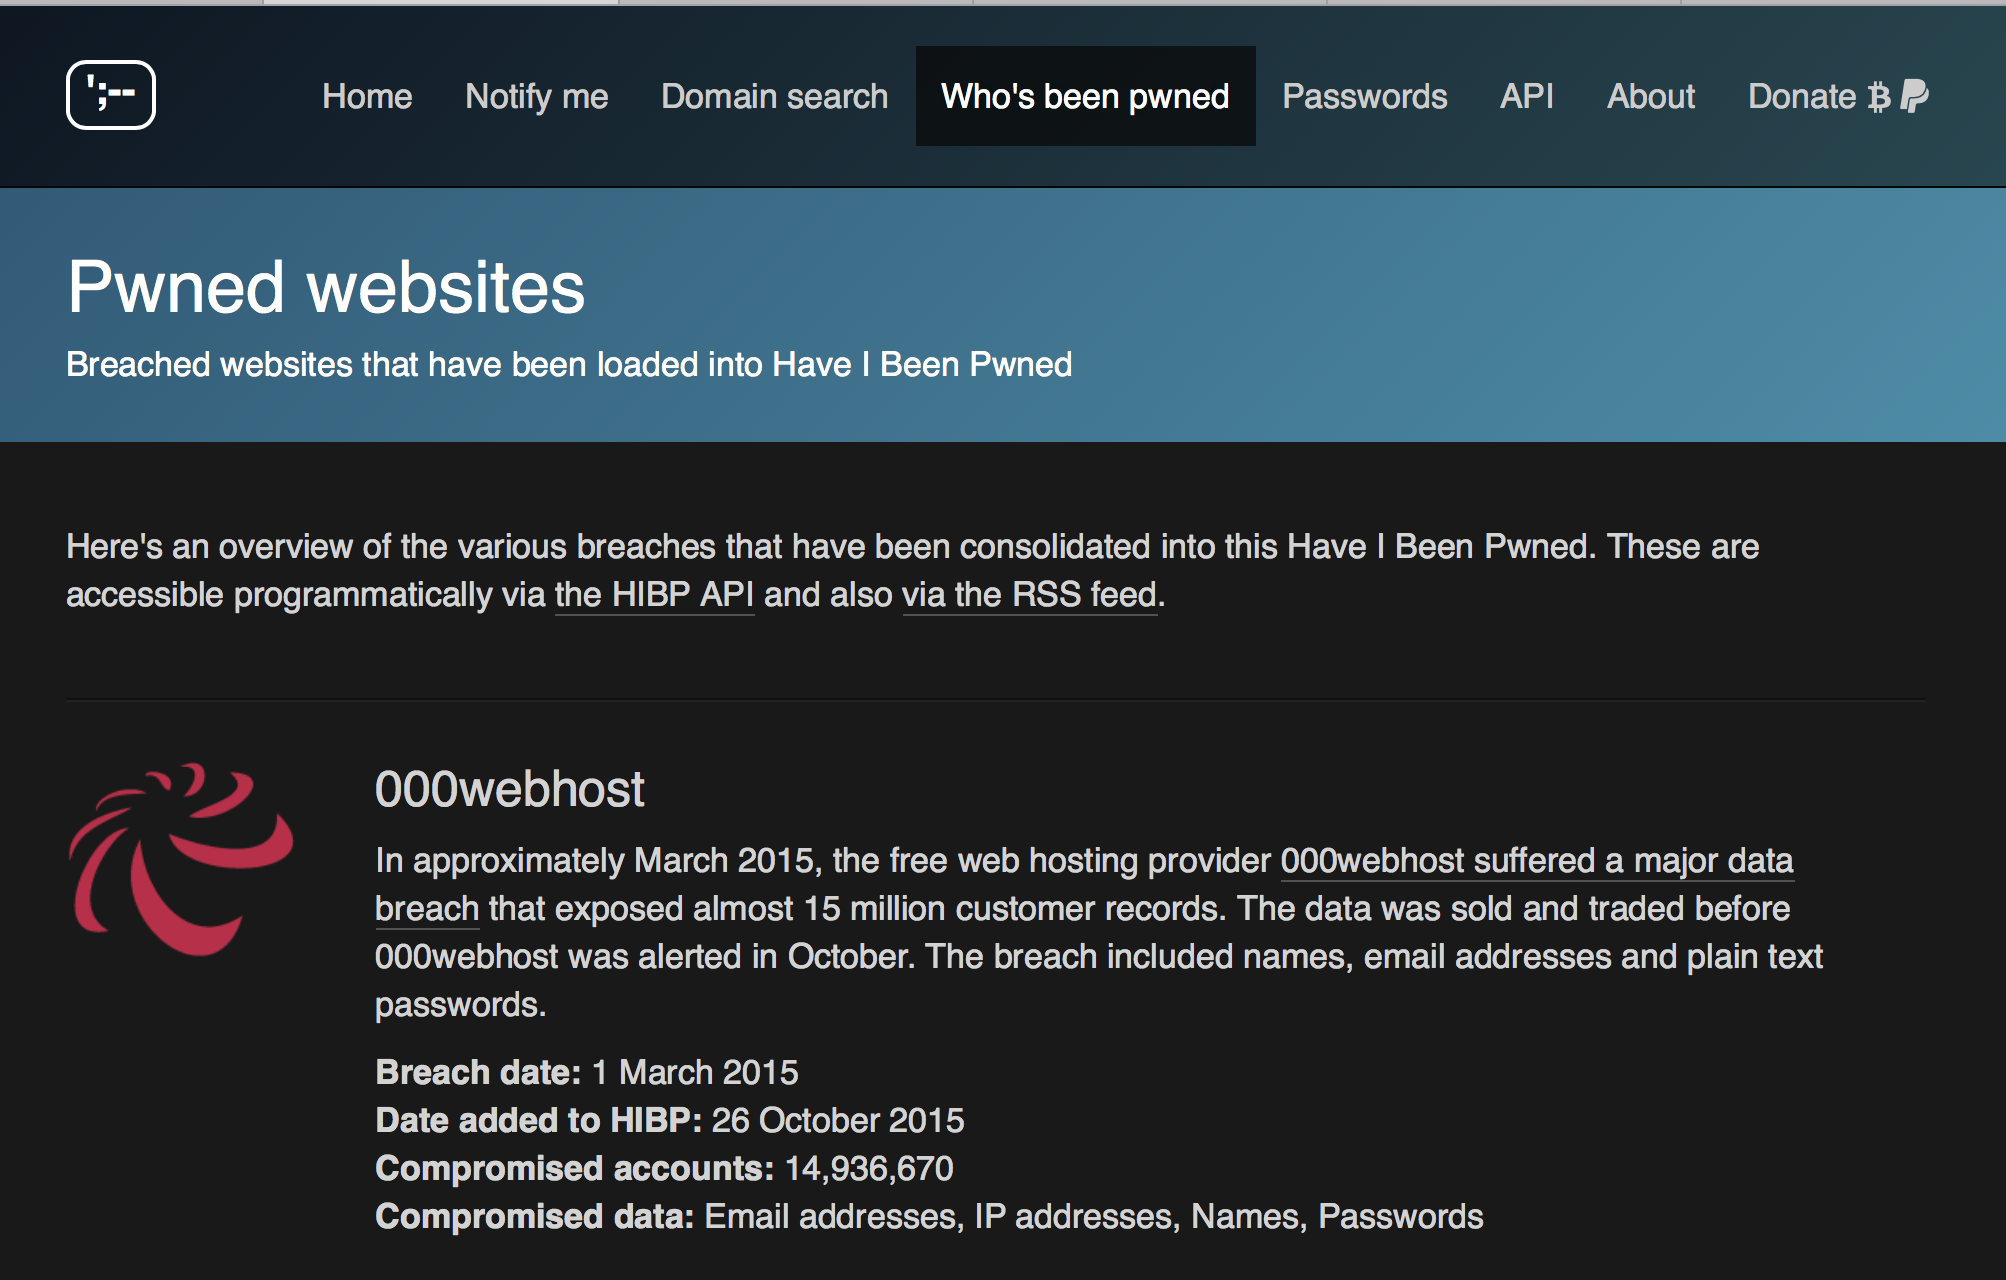Go to the Home page

(x=367, y=96)
